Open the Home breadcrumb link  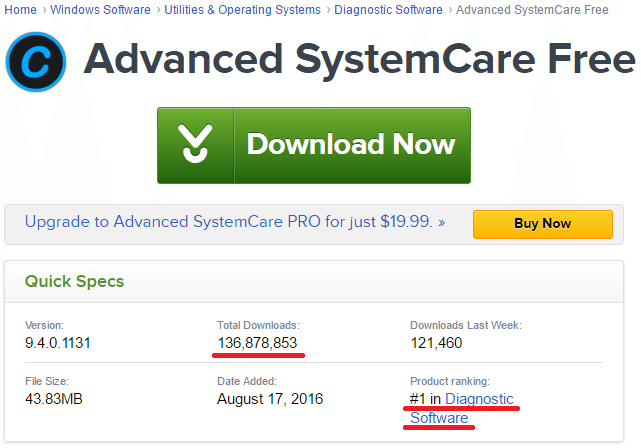(x=20, y=9)
